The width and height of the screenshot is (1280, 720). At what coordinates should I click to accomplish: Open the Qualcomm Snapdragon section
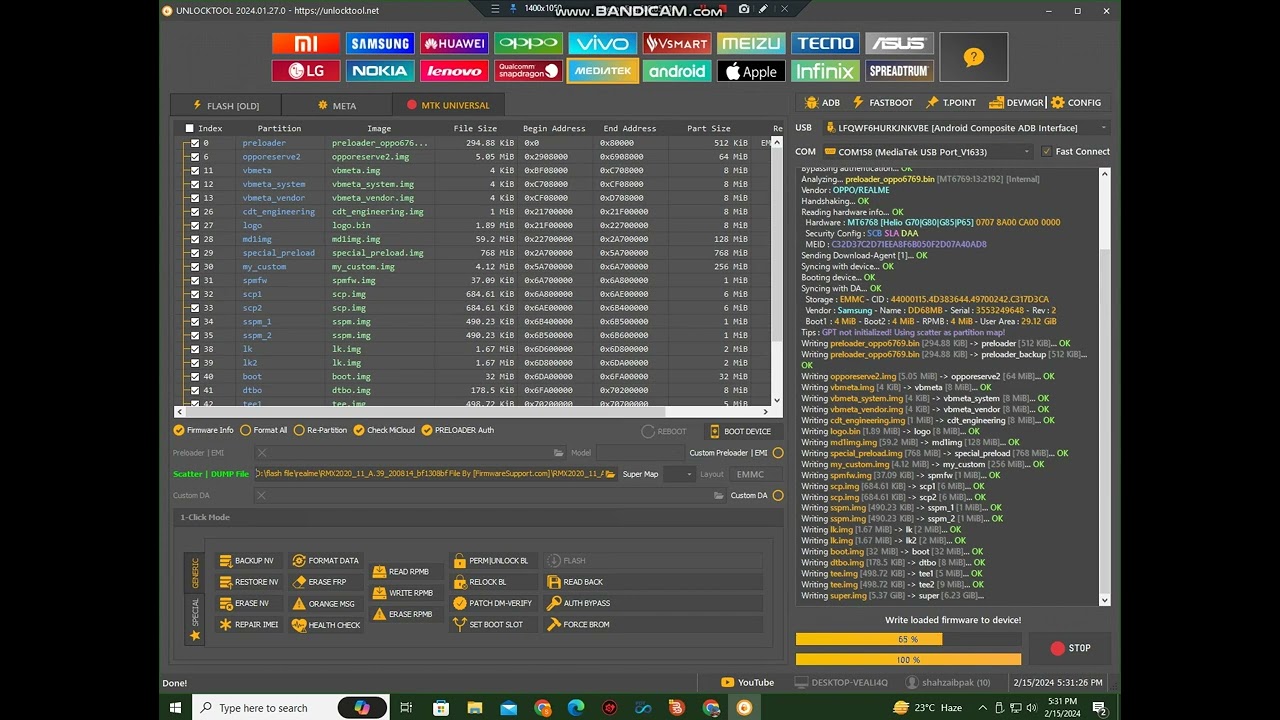point(528,71)
